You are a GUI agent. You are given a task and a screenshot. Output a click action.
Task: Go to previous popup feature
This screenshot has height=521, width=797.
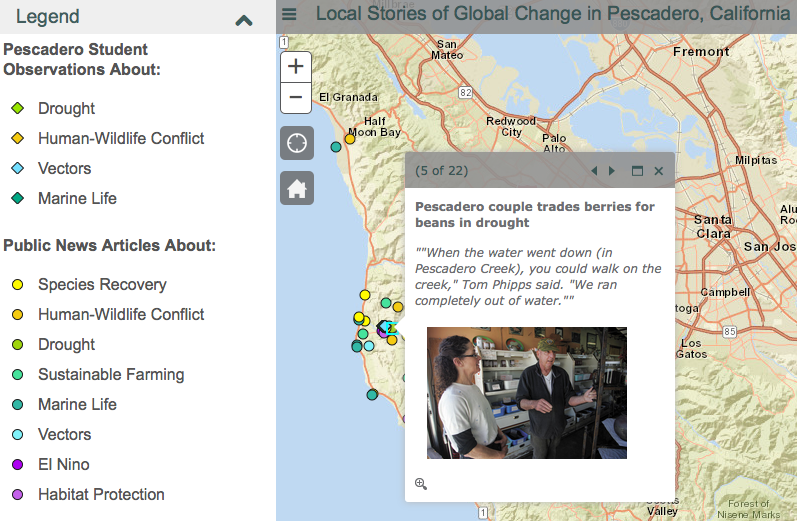click(594, 171)
